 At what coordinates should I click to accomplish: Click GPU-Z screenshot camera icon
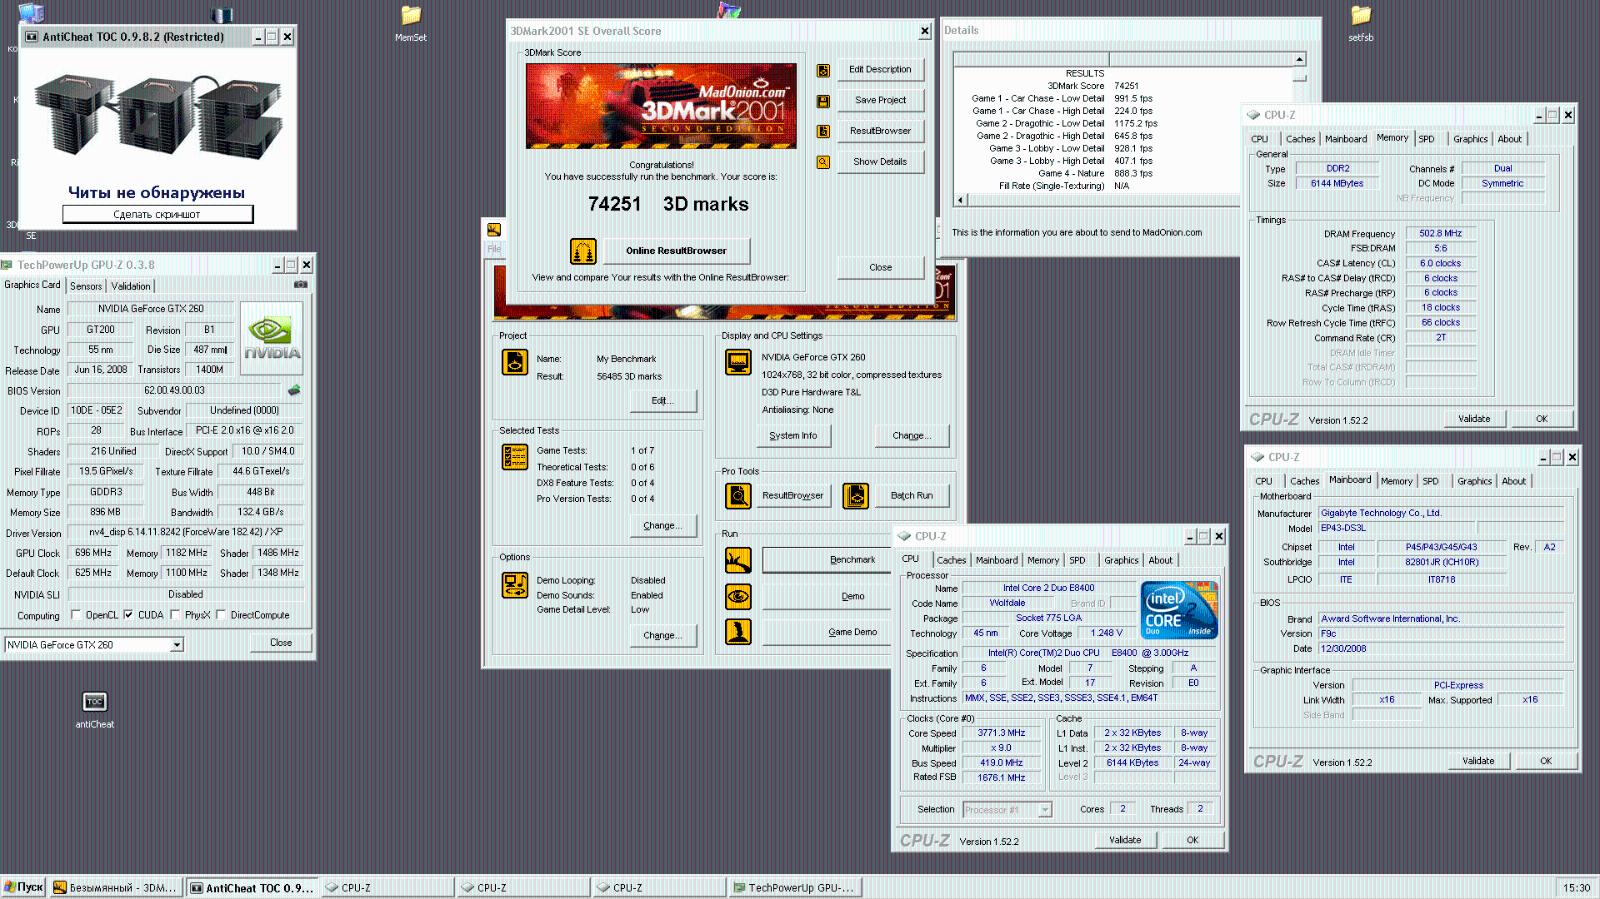pos(300,285)
